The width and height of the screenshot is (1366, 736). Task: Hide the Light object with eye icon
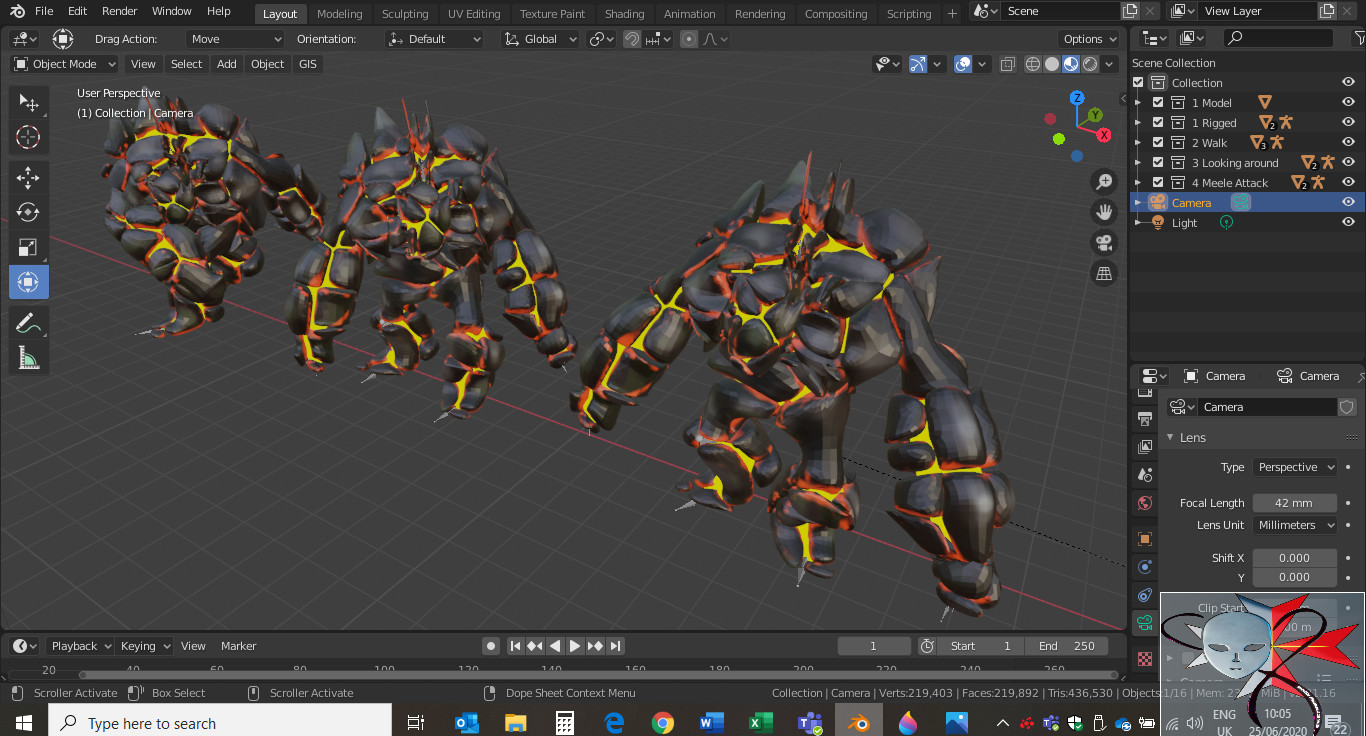1348,223
